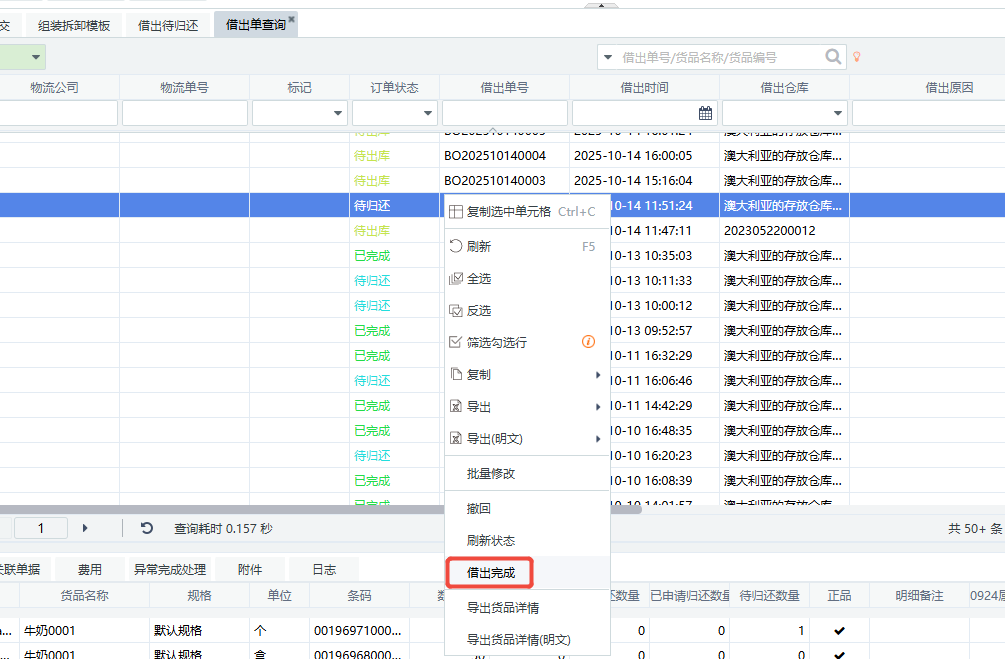Close the 借出单查询 tab

click(x=292, y=19)
